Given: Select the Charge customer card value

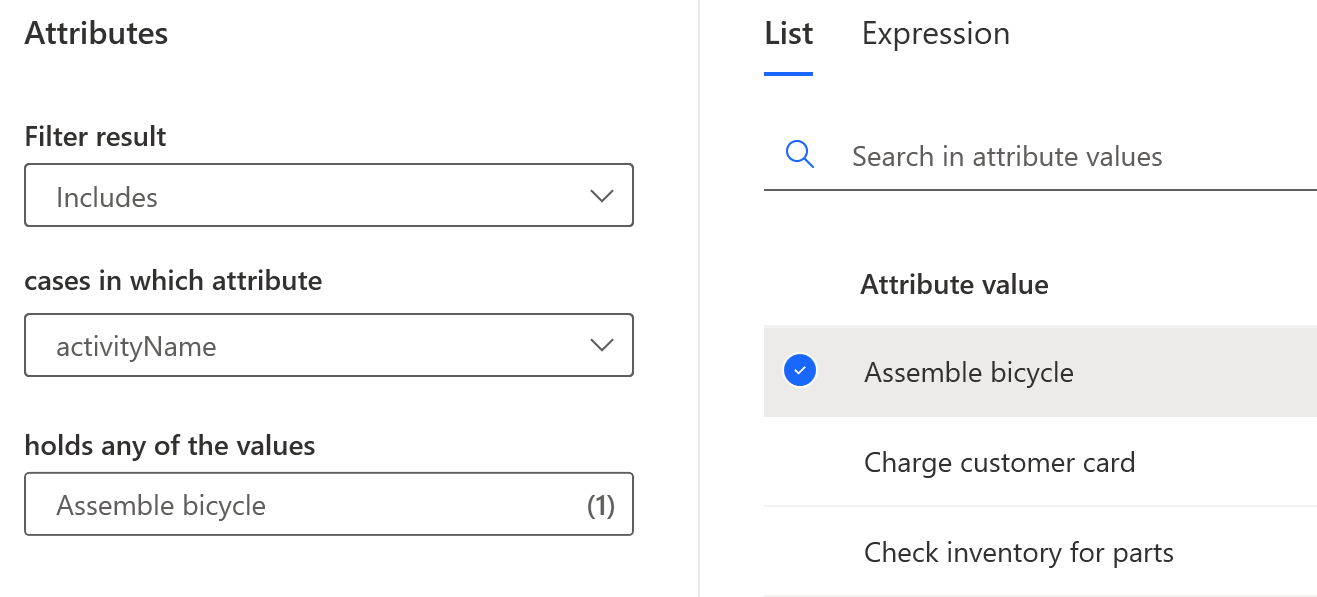Looking at the screenshot, I should point(999,462).
